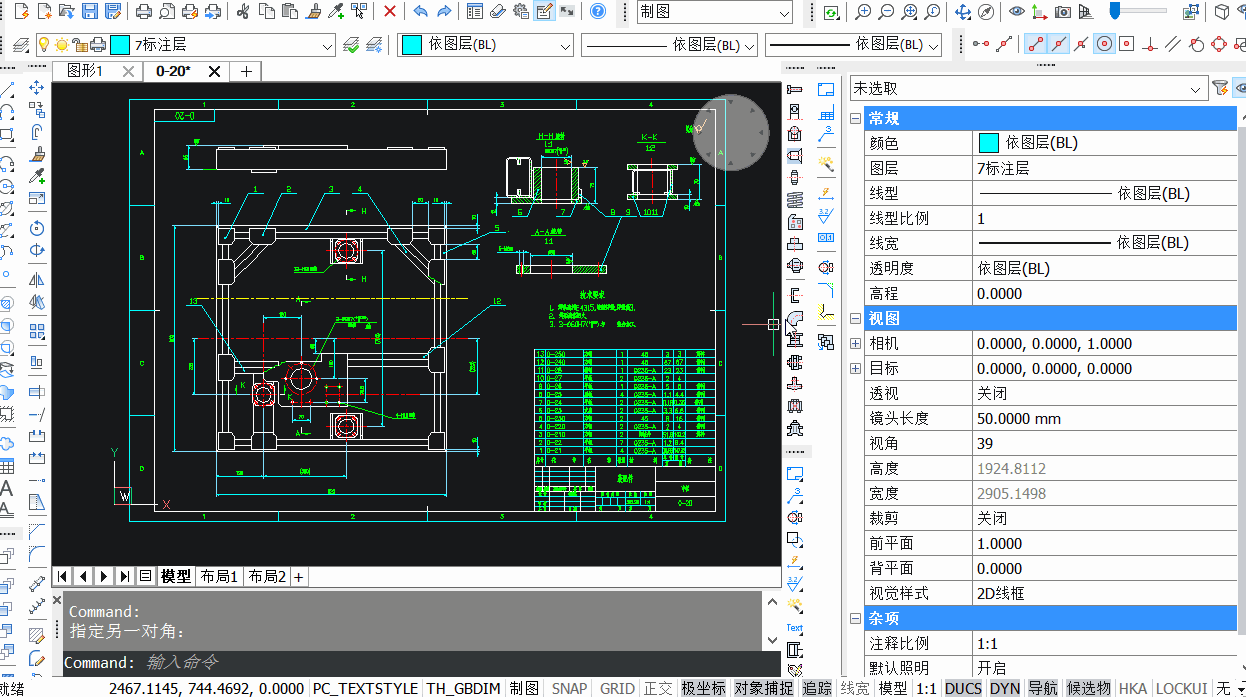Image resolution: width=1246 pixels, height=697 pixels.
Task: Open the 制图 workspace dropdown
Action: pyautogui.click(x=783, y=12)
